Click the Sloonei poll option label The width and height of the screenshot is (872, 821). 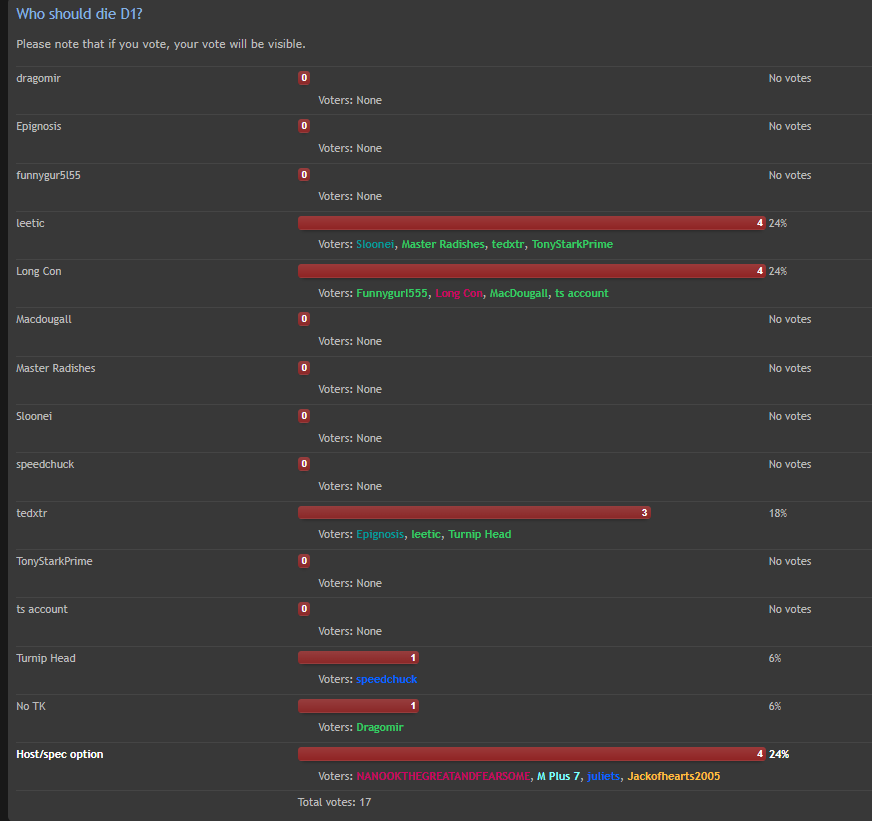[34, 416]
